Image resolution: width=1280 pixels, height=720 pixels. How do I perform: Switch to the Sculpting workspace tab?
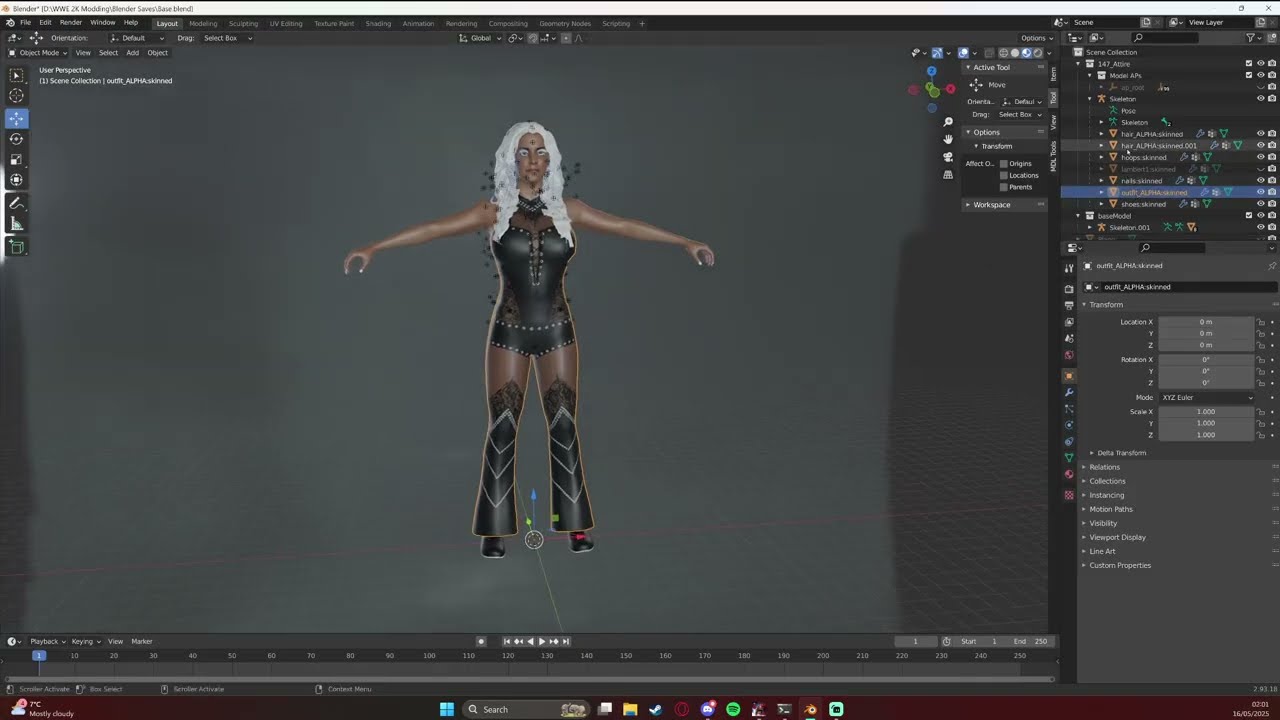pyautogui.click(x=243, y=23)
